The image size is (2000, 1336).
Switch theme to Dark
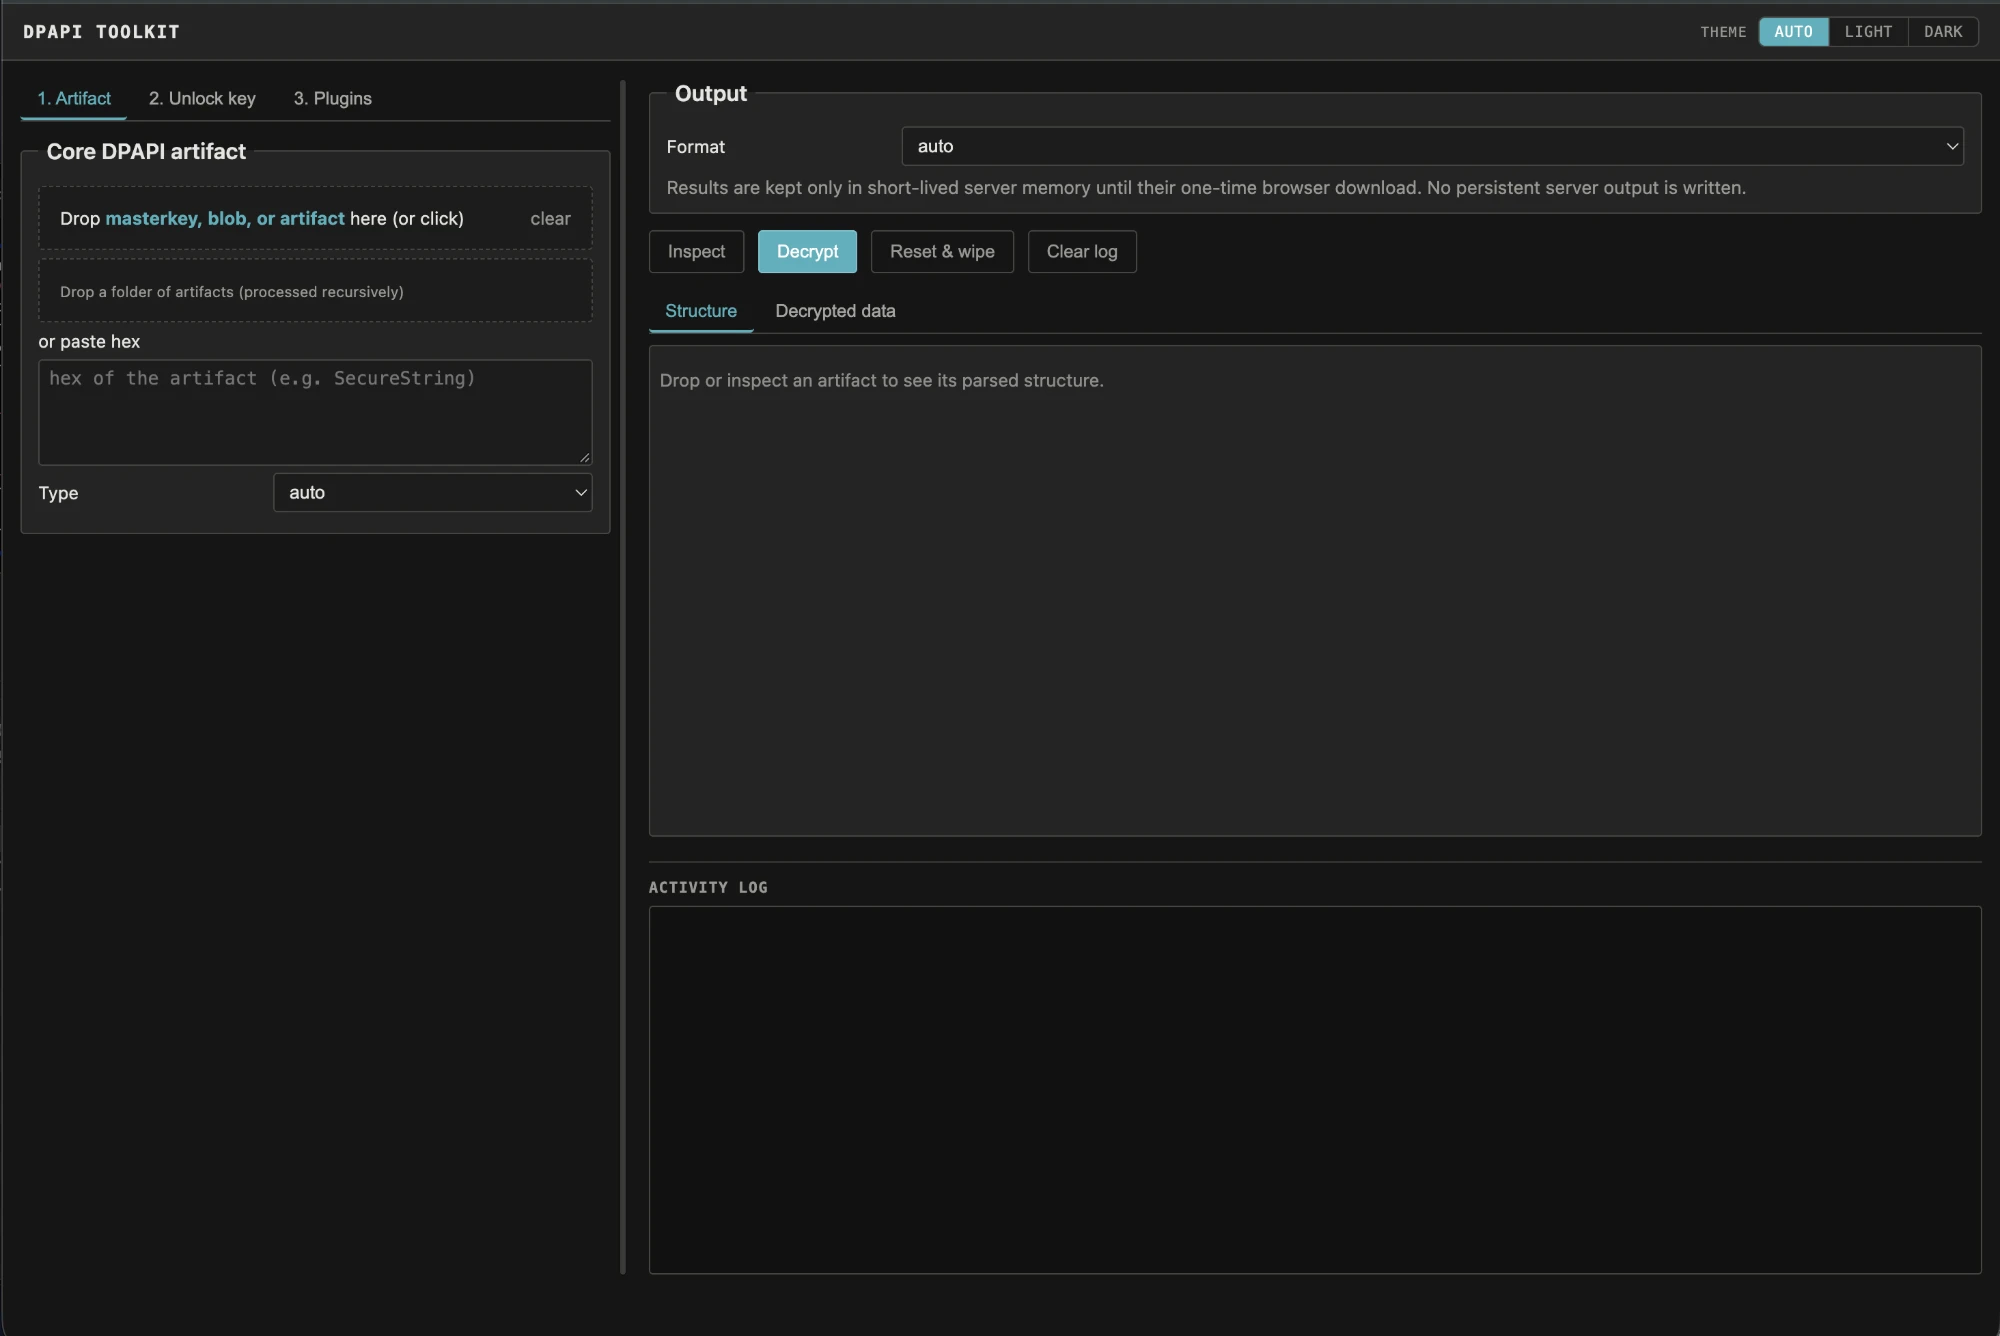[x=1943, y=32]
